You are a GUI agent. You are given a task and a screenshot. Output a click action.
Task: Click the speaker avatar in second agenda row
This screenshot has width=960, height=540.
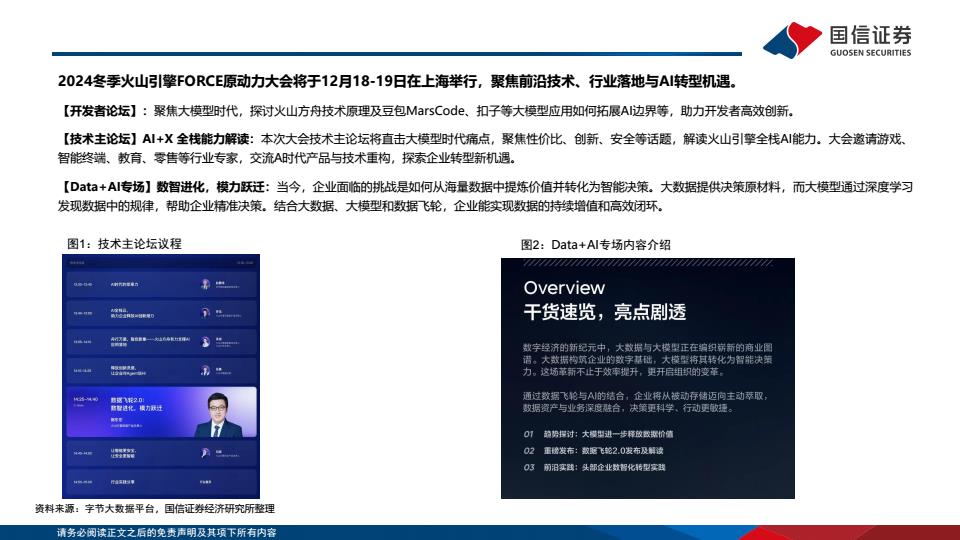coord(206,313)
